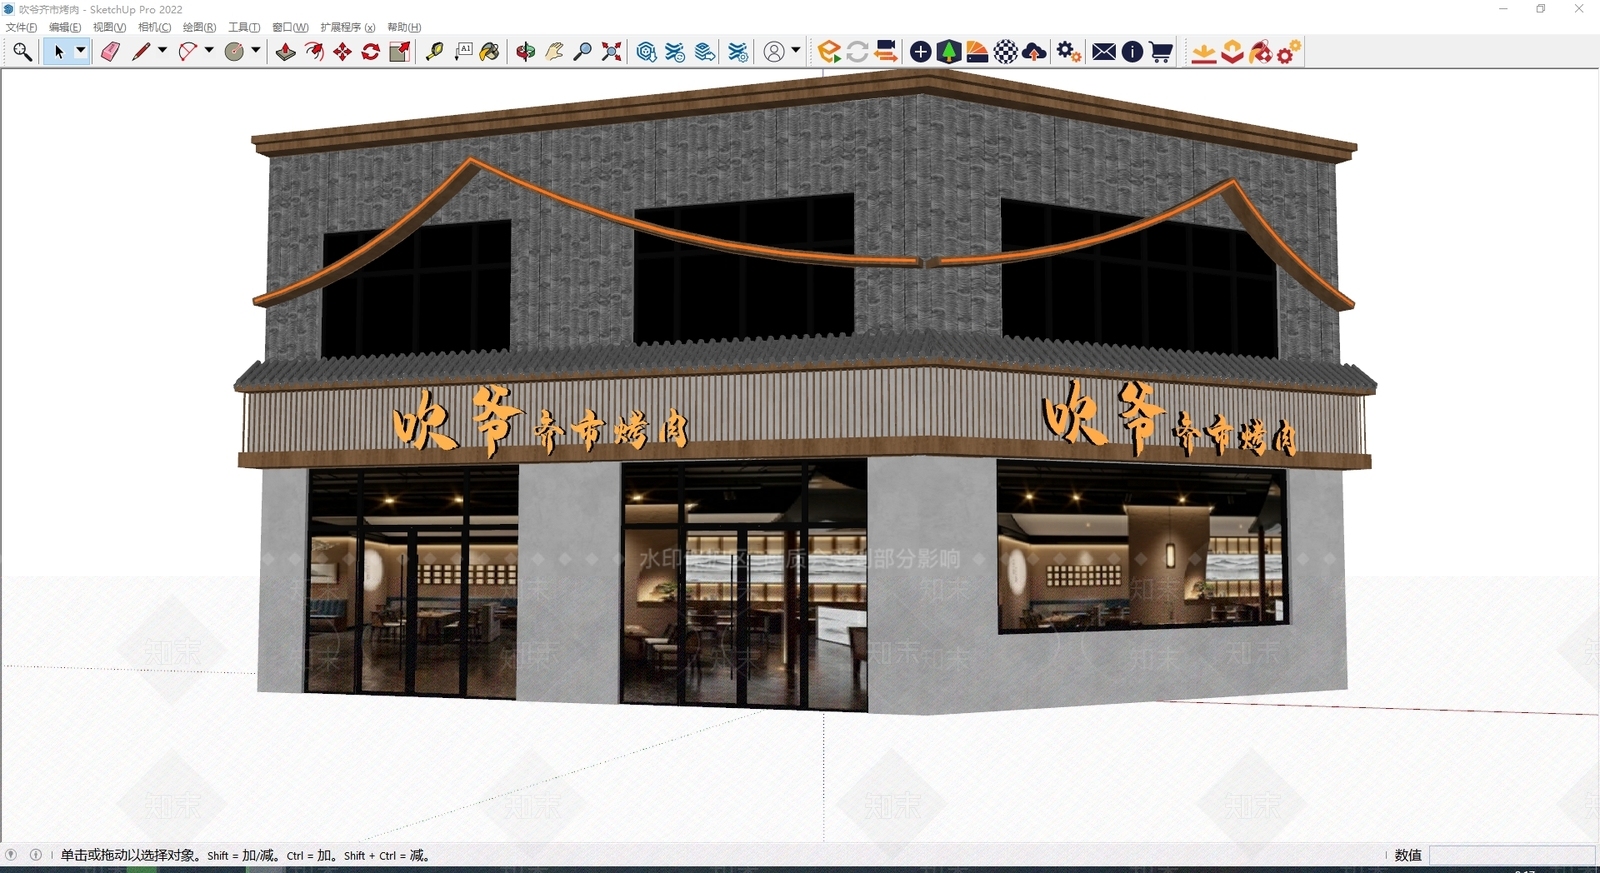Open the user account icon
The image size is (1600, 873).
[x=774, y=52]
